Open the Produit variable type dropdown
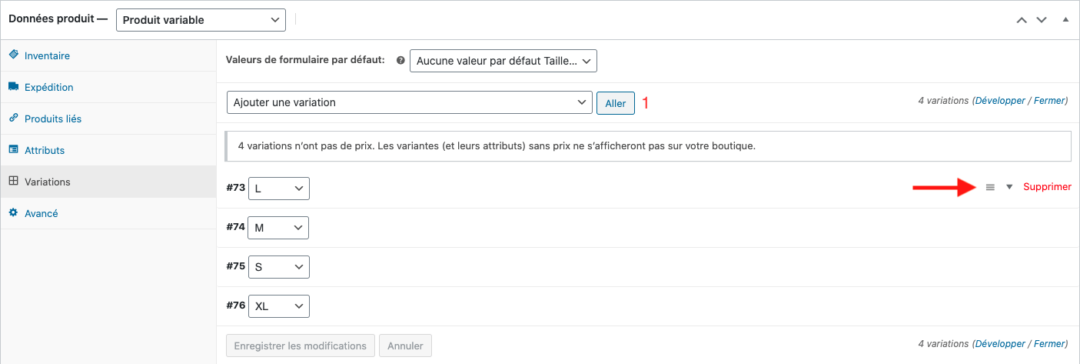Screen dimensions: 1080x364 click(x=201, y=20)
